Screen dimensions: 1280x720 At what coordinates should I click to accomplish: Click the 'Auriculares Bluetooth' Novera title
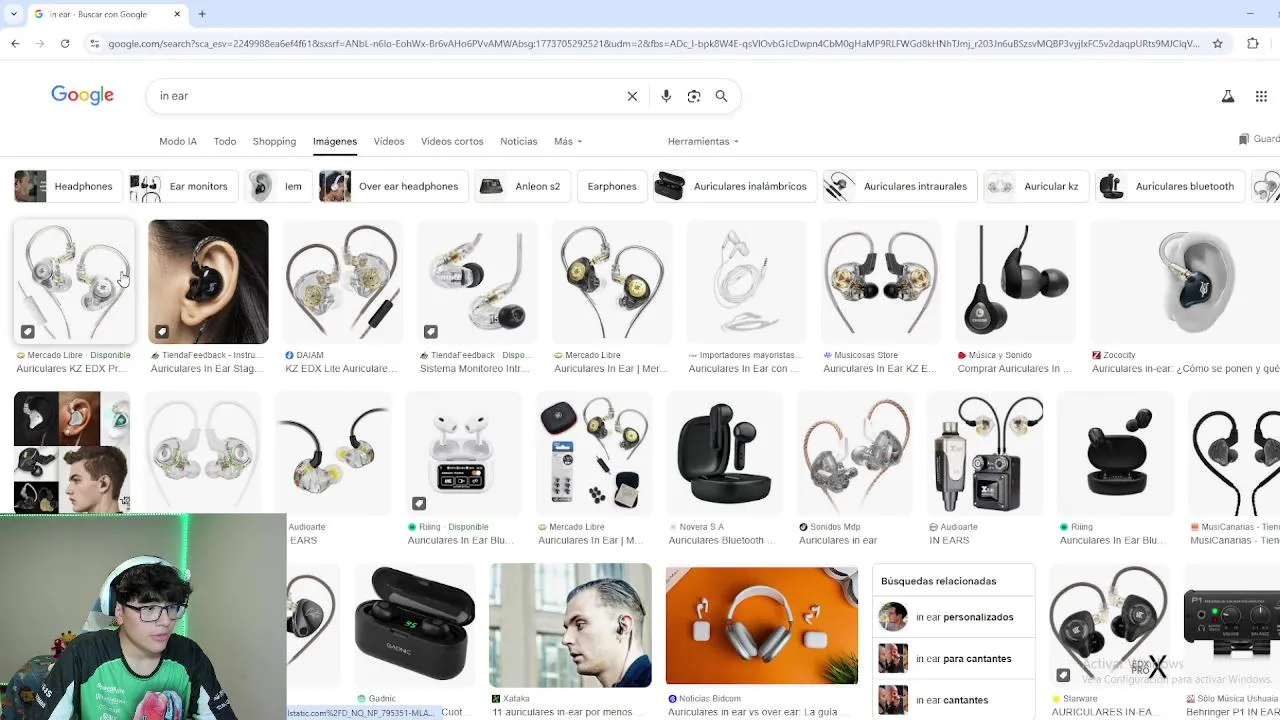[x=722, y=541]
